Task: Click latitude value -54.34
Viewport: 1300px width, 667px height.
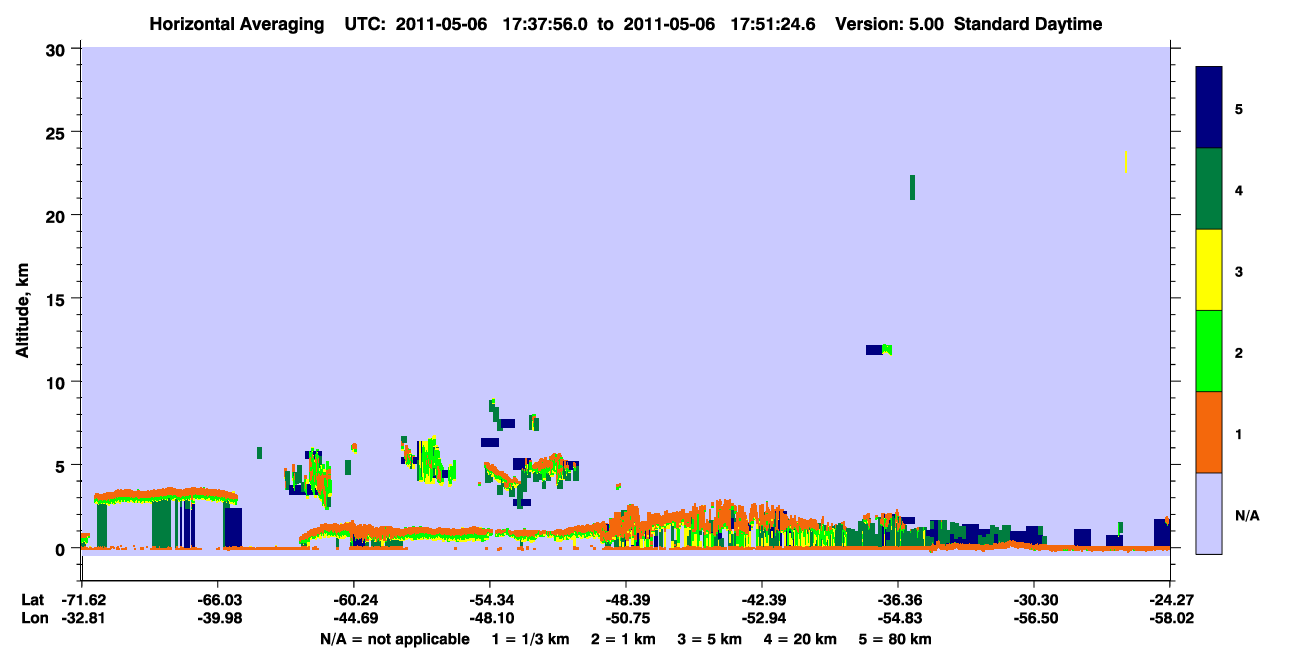Action: click(x=490, y=600)
